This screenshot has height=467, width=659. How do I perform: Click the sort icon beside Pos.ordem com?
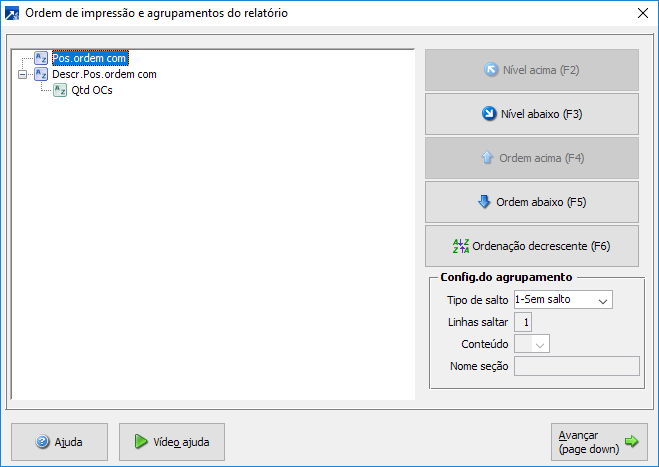pyautogui.click(x=41, y=58)
